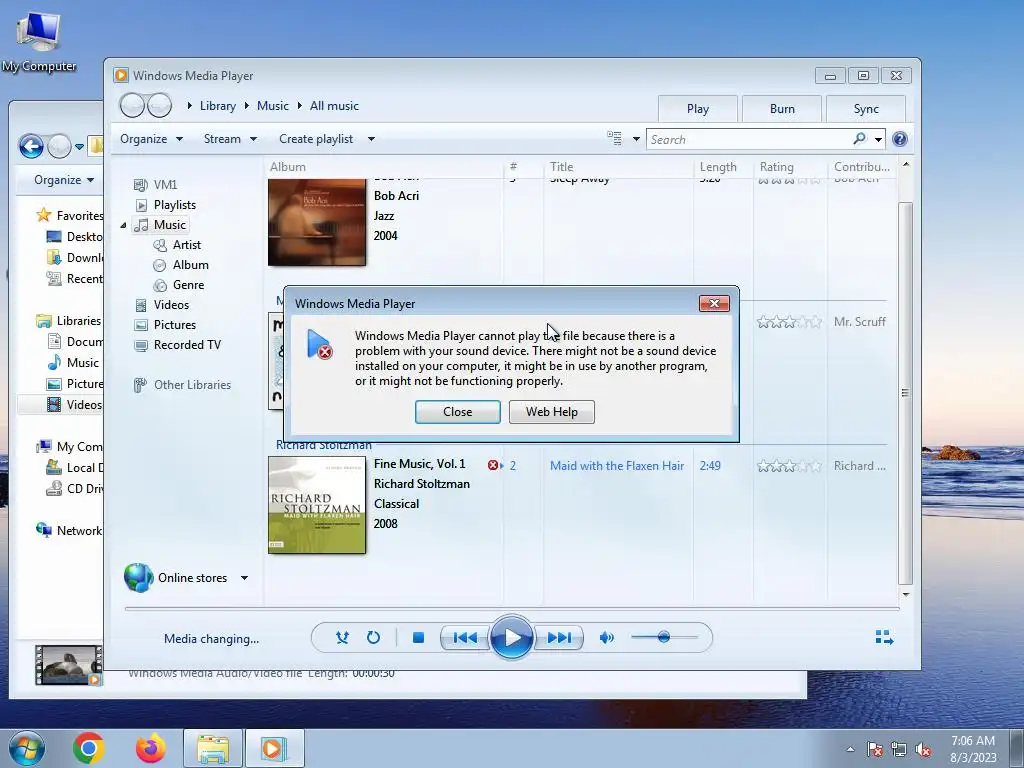
Task: Switch to Now Playing view
Action: (884, 637)
